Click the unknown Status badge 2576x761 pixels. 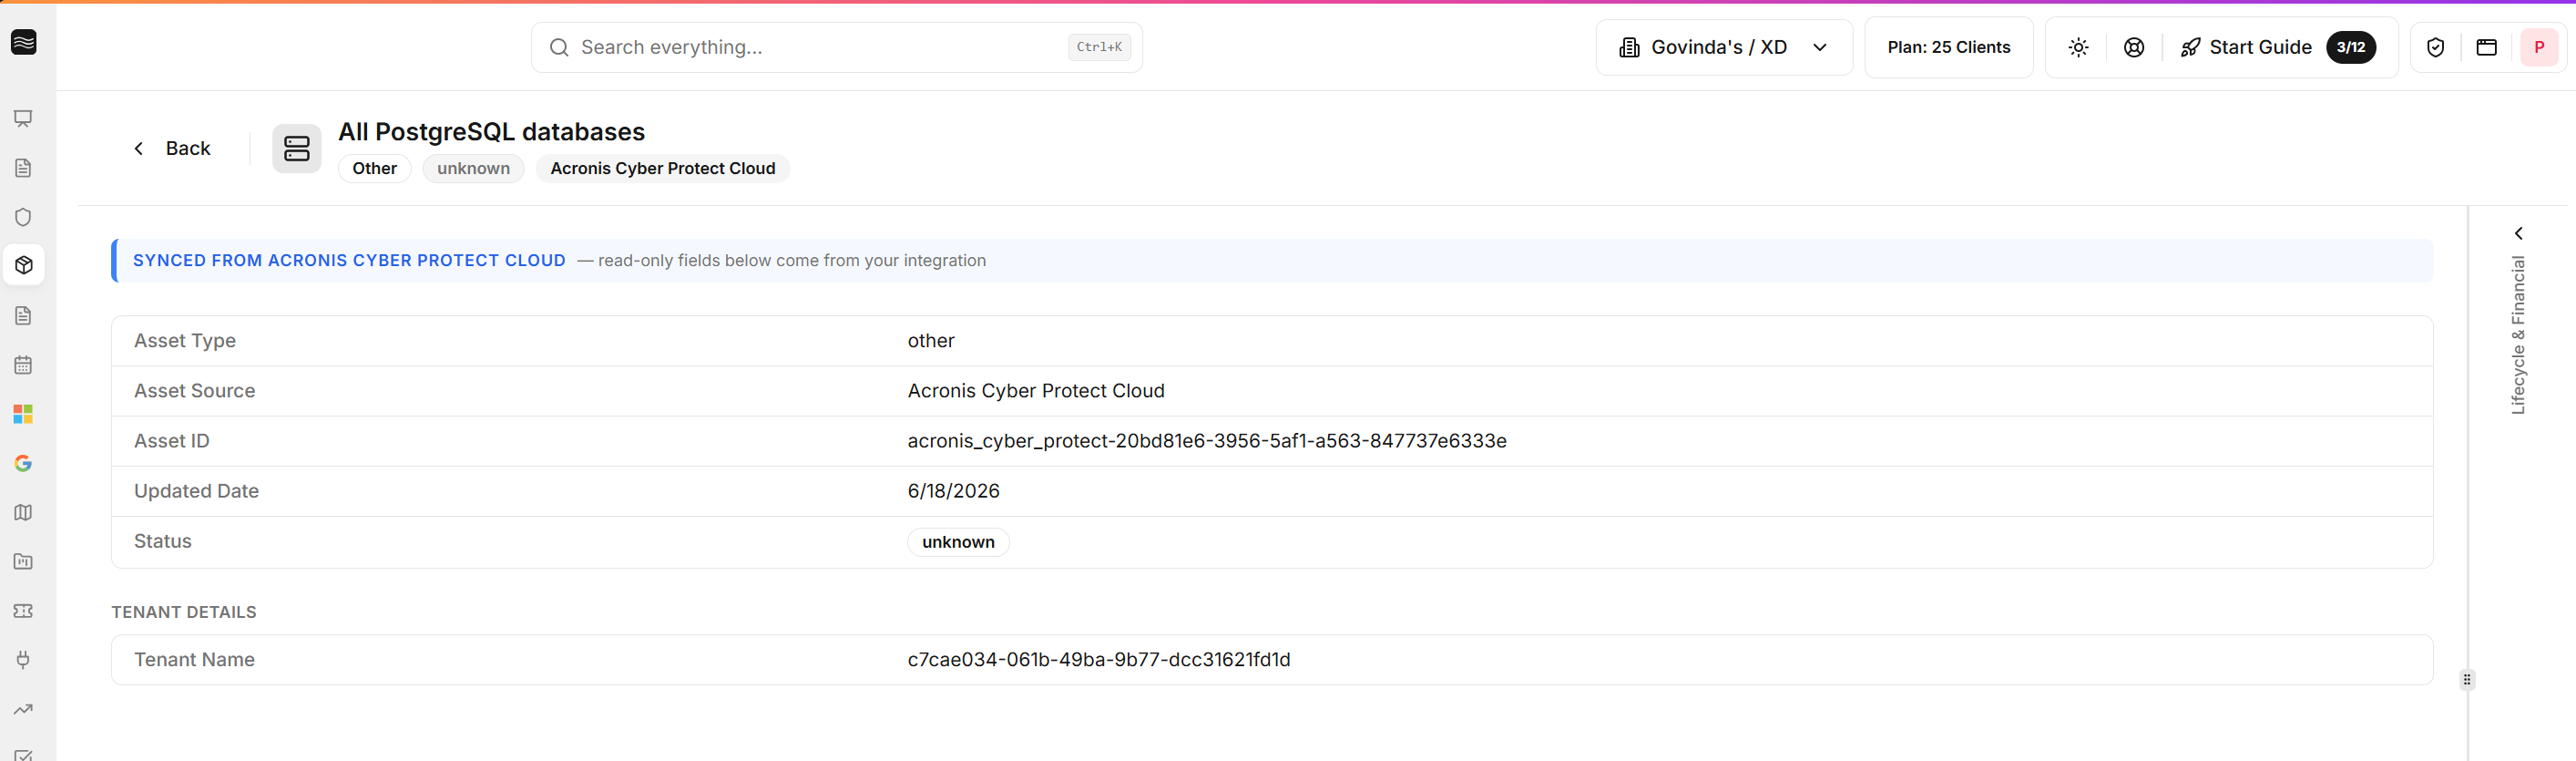point(958,542)
